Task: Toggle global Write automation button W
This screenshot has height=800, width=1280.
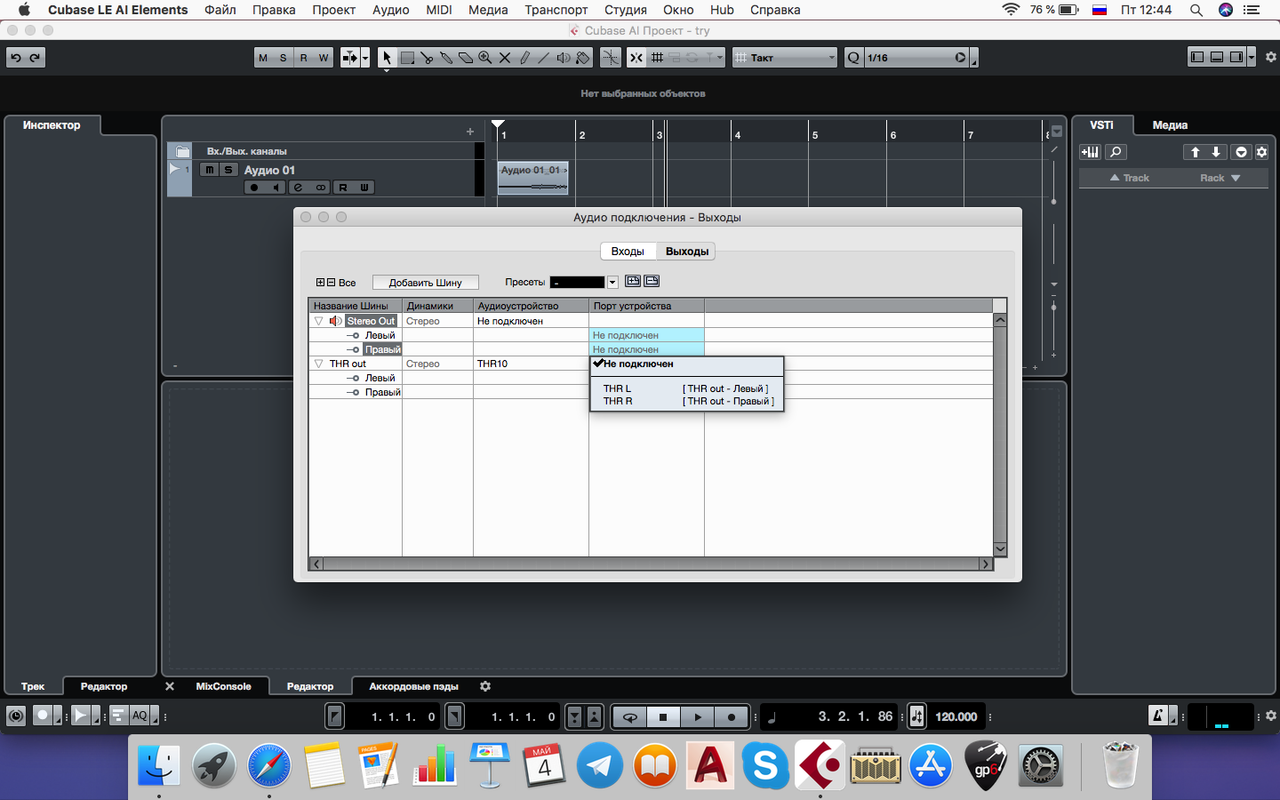Action: [x=323, y=58]
